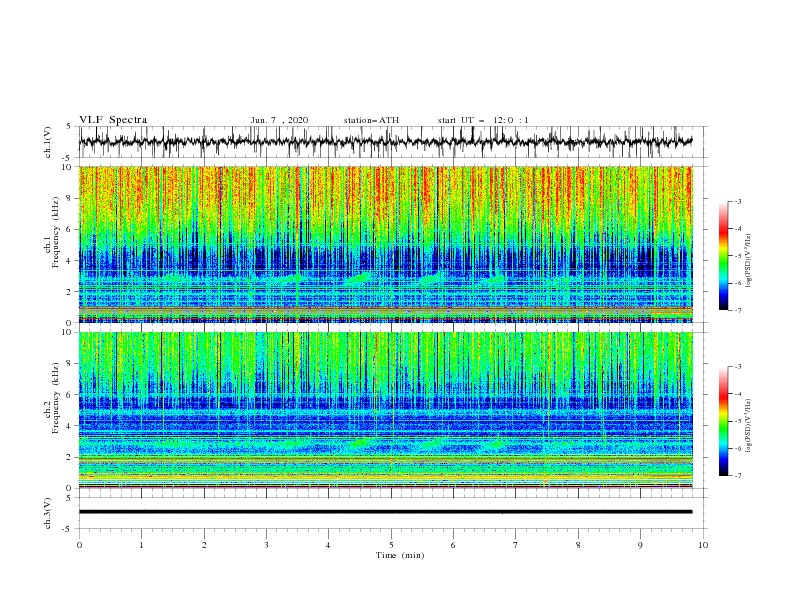Click the "10" tick on the time axis

tap(703, 545)
